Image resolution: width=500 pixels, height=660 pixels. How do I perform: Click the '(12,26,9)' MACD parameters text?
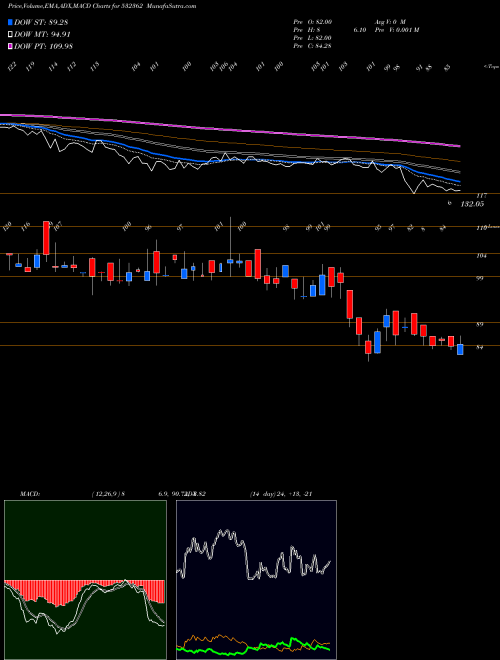click(x=106, y=494)
